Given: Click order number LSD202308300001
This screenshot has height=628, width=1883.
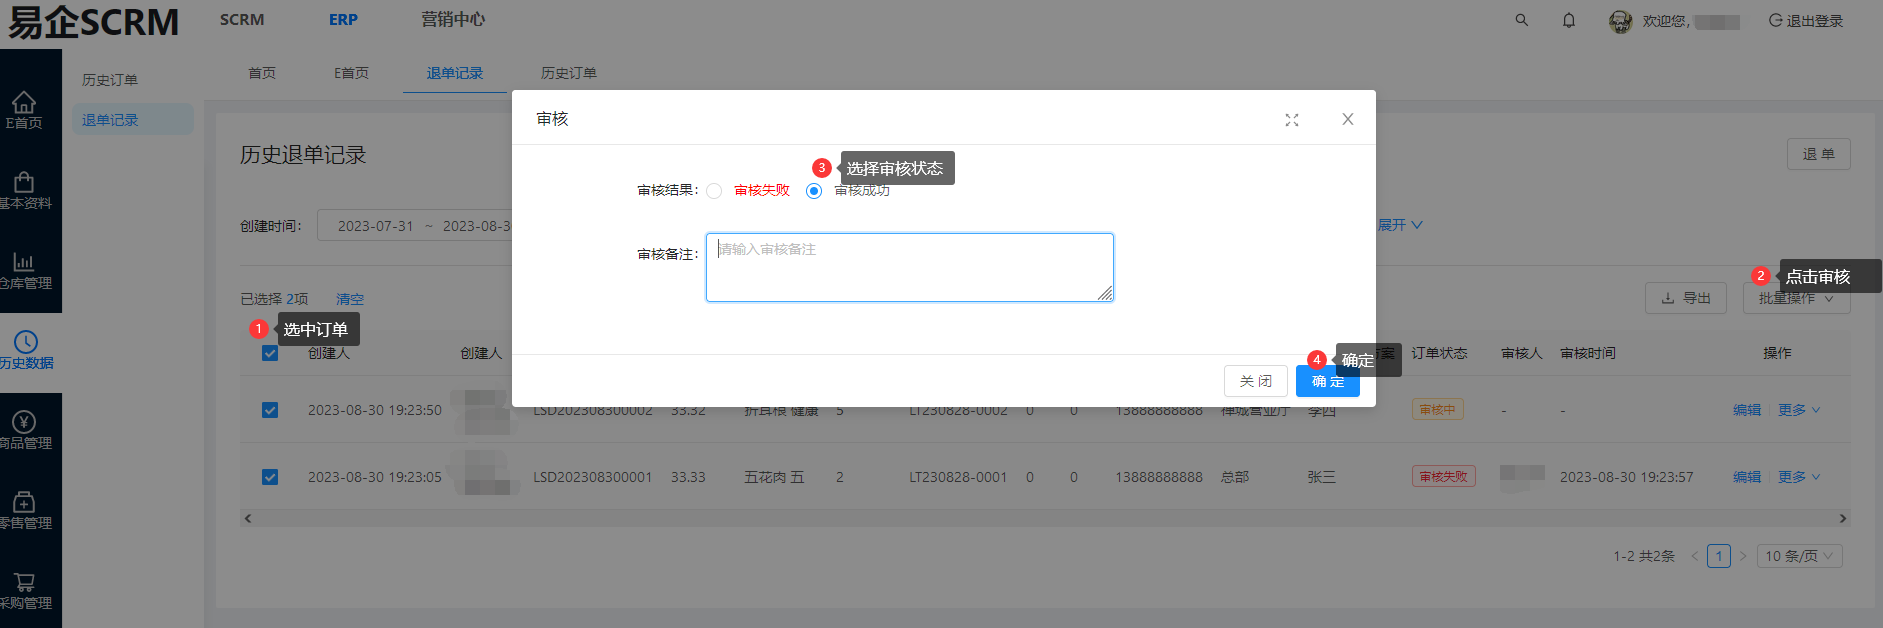Looking at the screenshot, I should (x=593, y=477).
